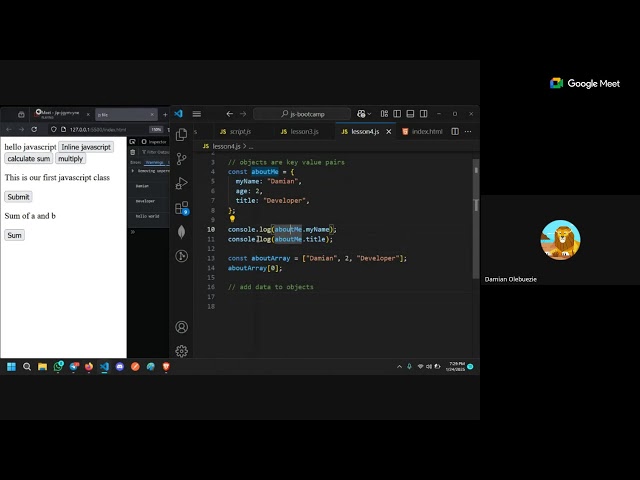Open a new browser tab
The height and width of the screenshot is (480, 640).
pos(165,115)
